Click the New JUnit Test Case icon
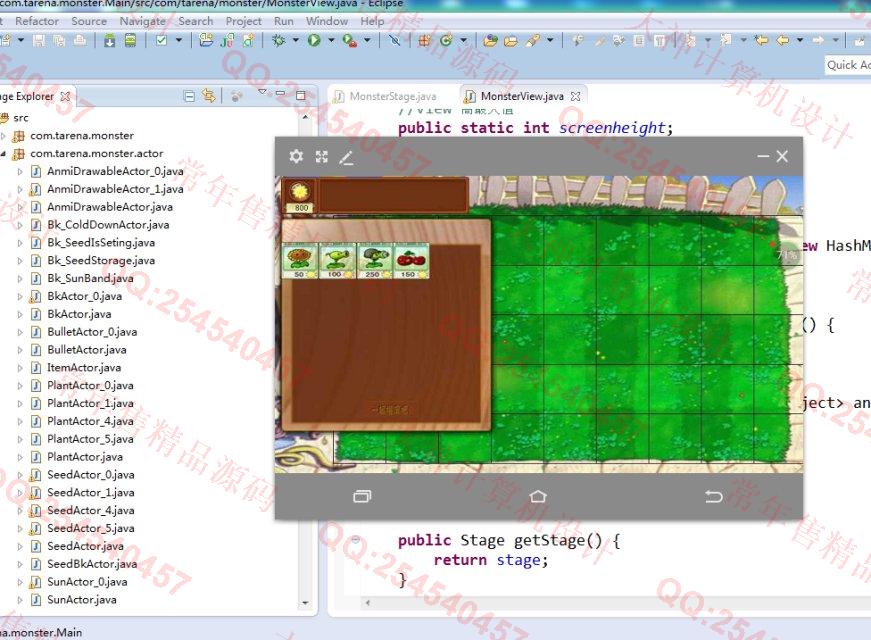Viewport: 871px width, 640px height. 227,40
